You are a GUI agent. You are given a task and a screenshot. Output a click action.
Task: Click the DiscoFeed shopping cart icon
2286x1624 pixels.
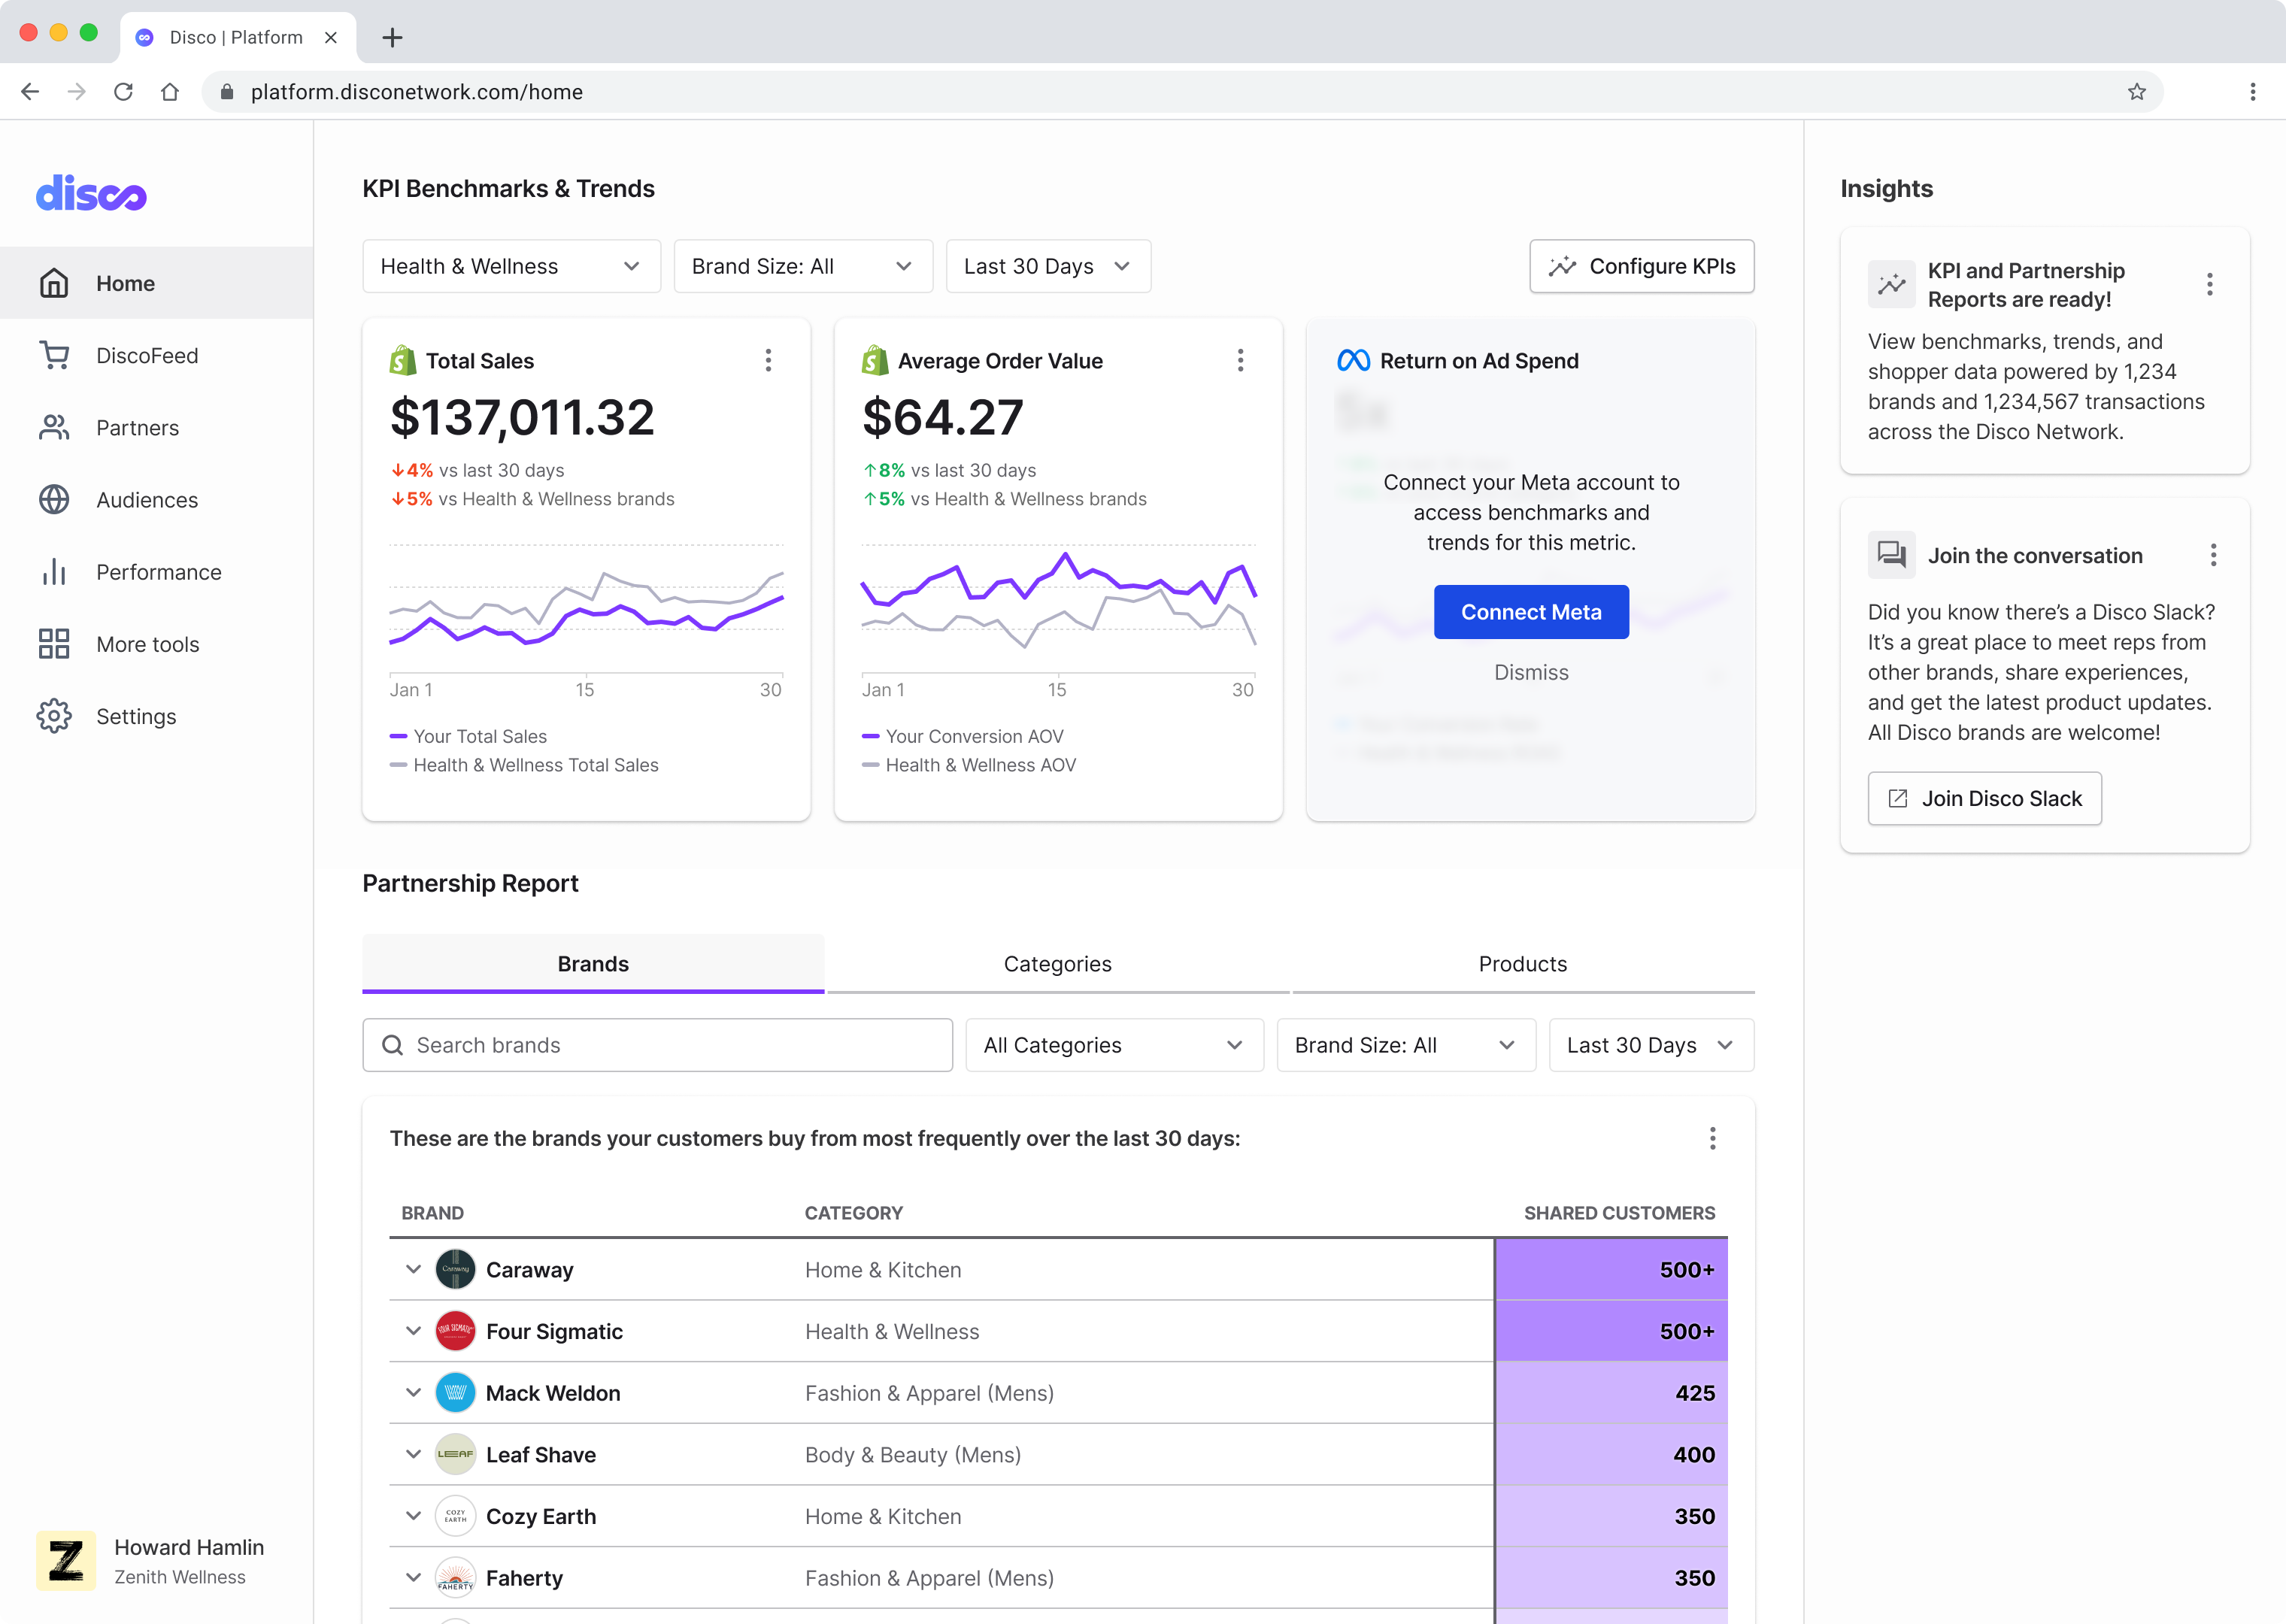coord(54,355)
